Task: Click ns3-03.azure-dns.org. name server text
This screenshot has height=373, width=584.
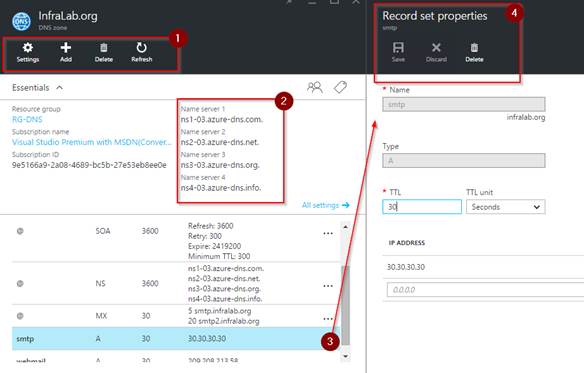Action: (220, 165)
